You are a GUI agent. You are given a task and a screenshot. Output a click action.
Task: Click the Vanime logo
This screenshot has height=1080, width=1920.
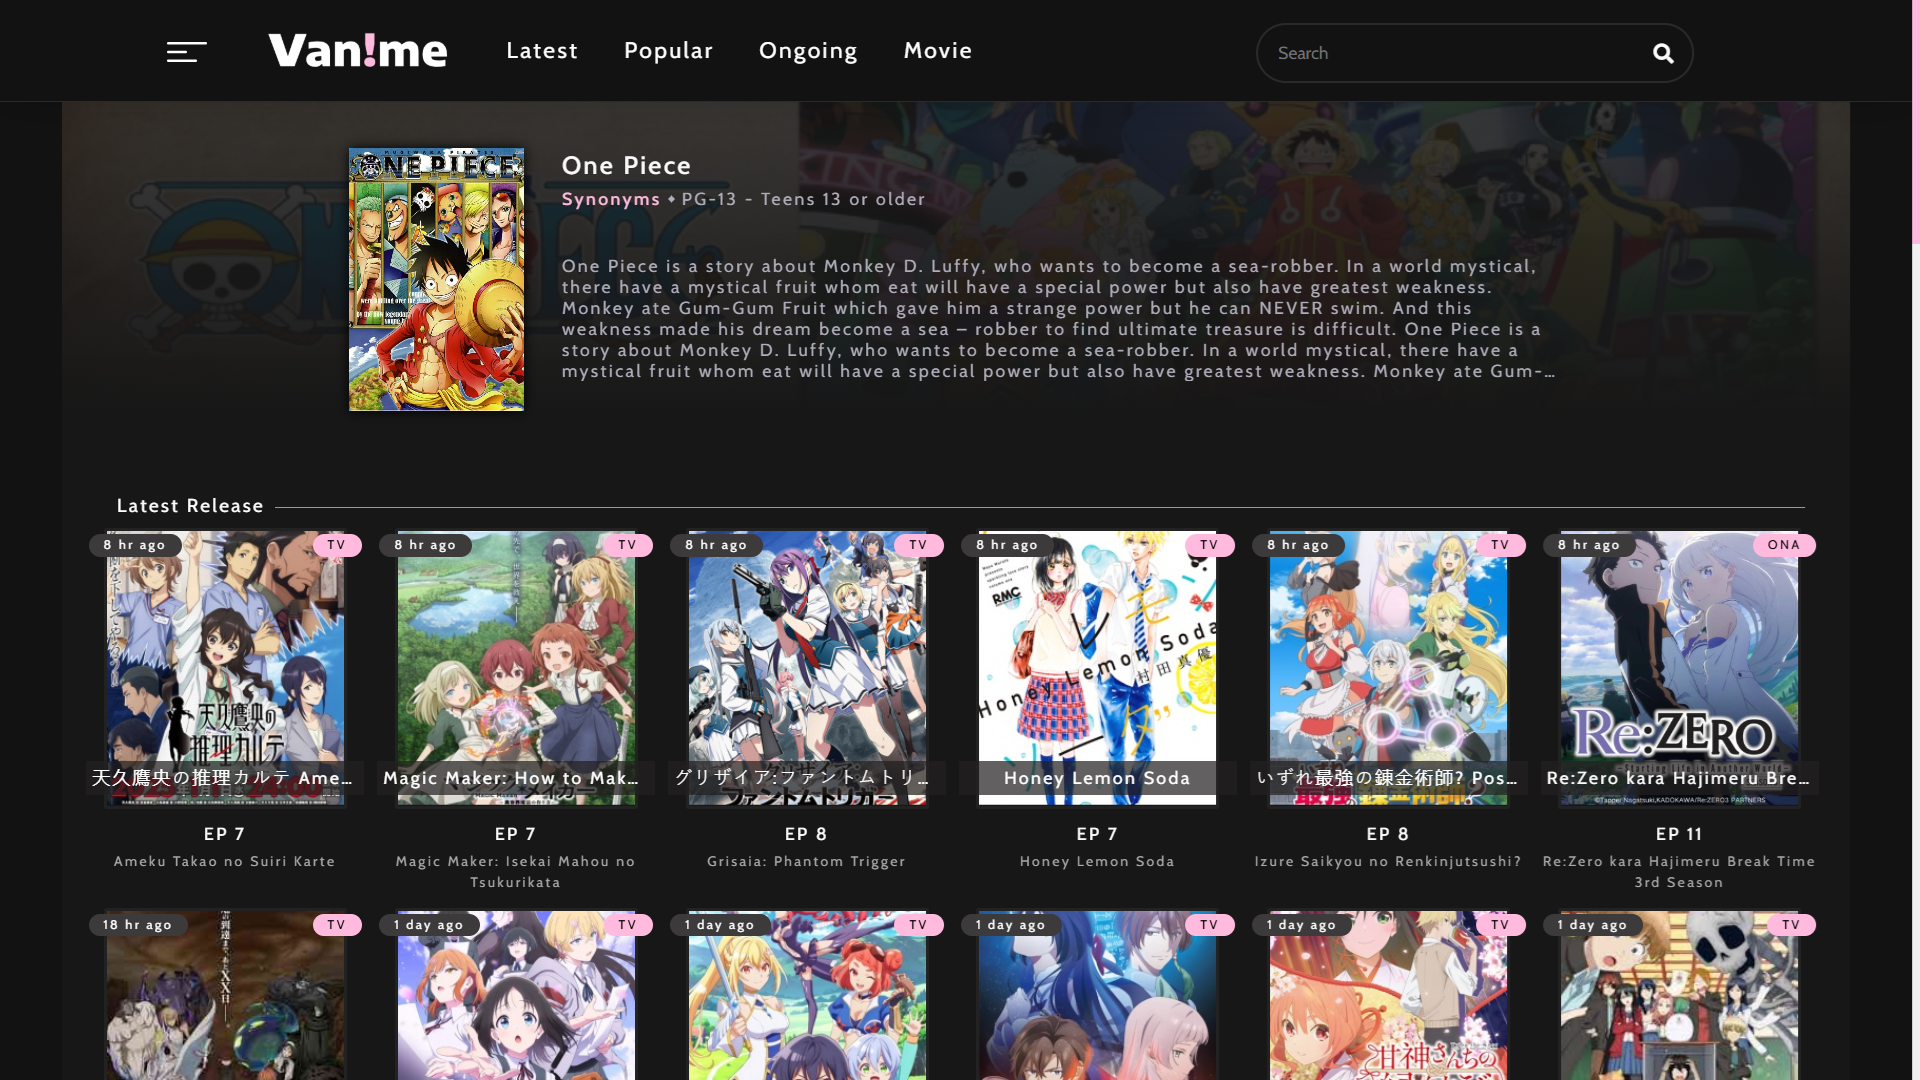coord(357,51)
